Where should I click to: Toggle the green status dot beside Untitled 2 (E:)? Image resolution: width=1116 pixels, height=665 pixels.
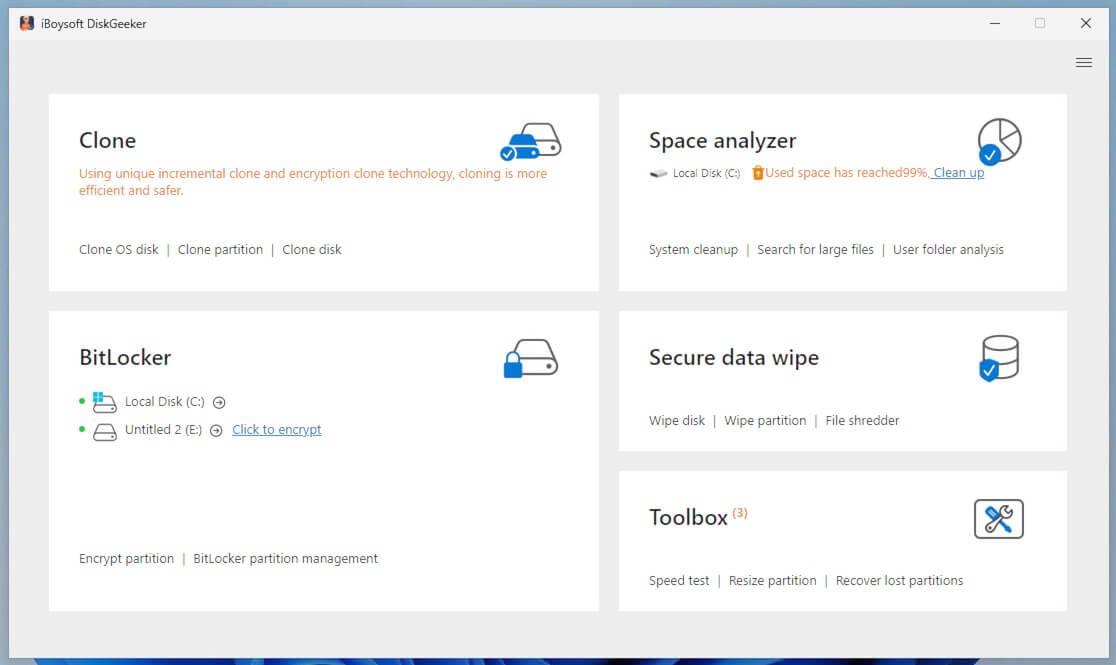[83, 429]
